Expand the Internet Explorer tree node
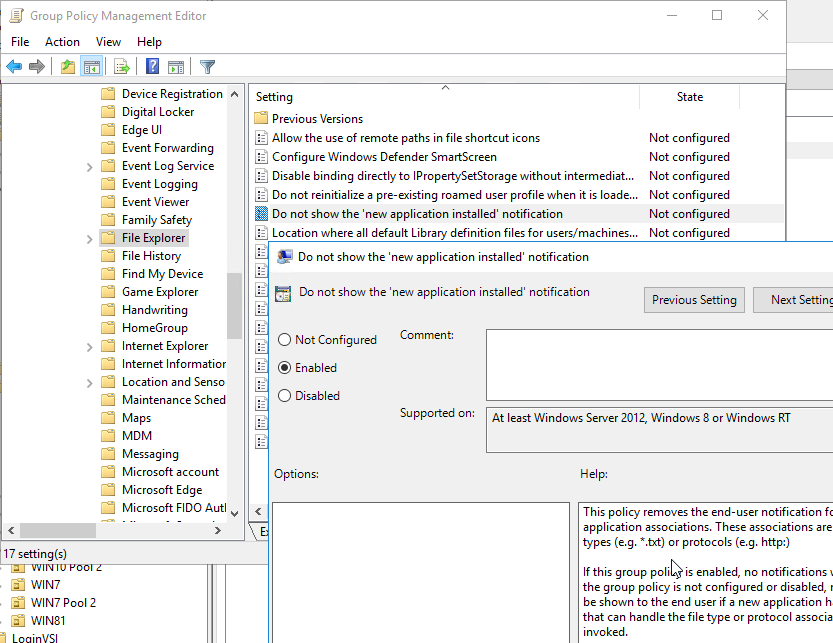 coord(89,347)
